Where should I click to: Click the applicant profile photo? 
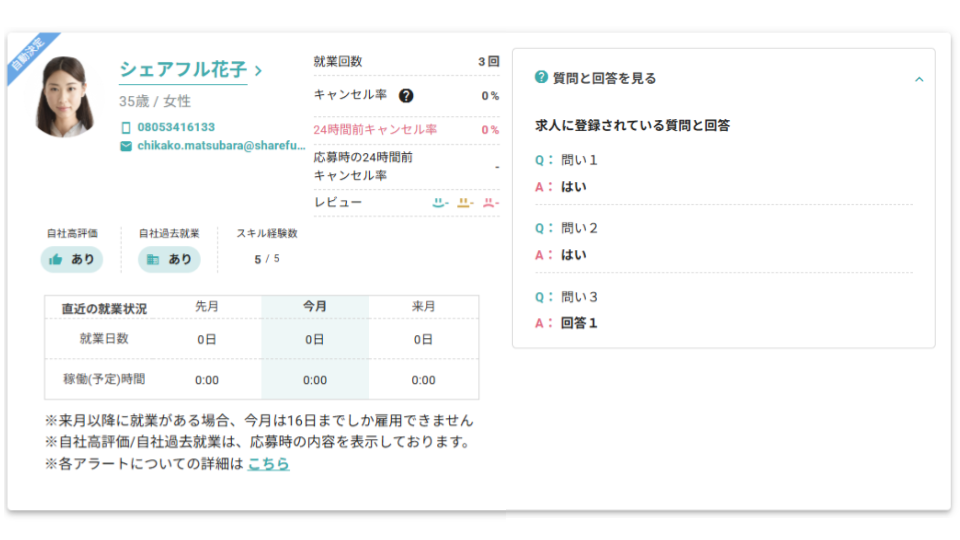[66, 97]
